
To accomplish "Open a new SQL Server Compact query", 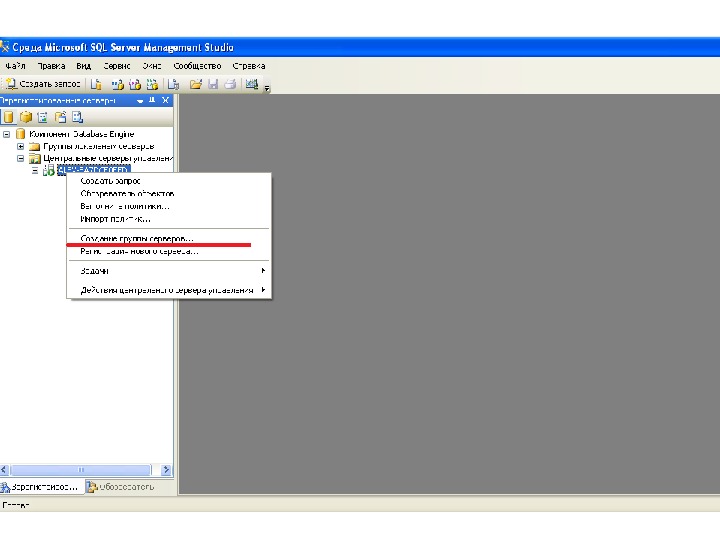I will tap(173, 84).
